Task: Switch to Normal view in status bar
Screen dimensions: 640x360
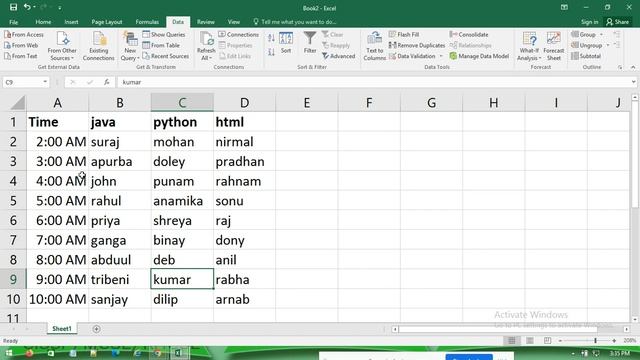Action: (511, 340)
